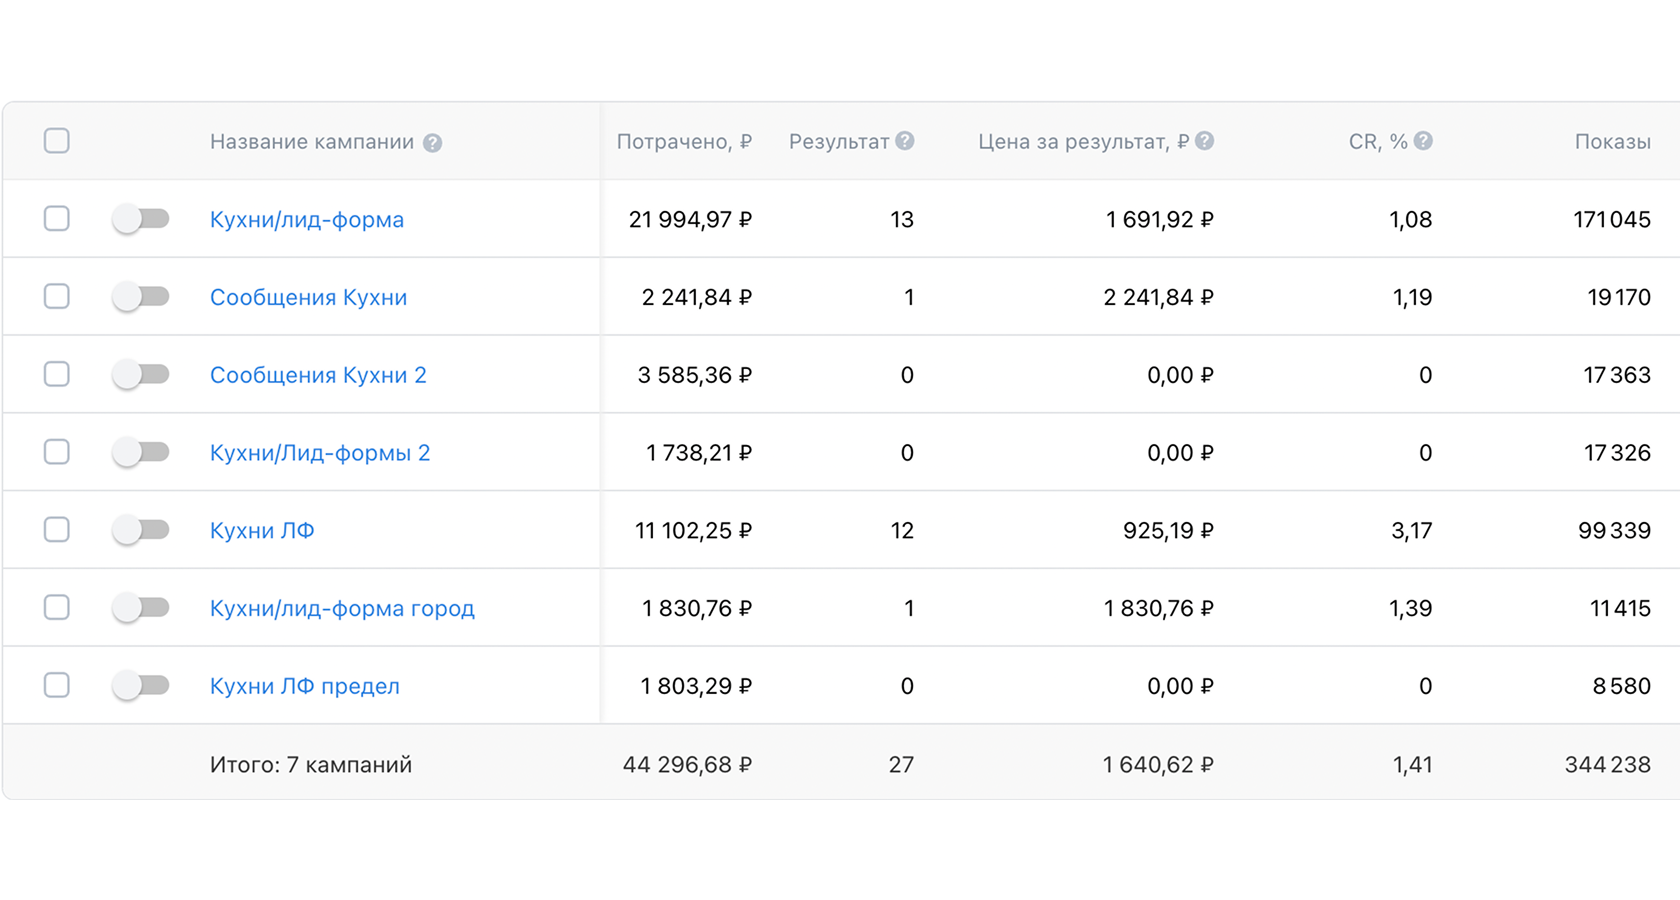Click the Название кампании column header
This screenshot has height=900, width=1680.
[311, 142]
